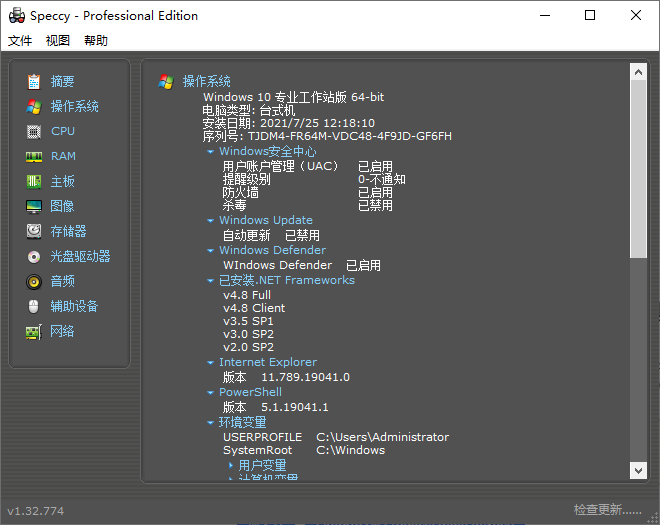The image size is (660, 525).
Task: Click the disc icon next to 光盘驱动器
Action: click(x=34, y=257)
